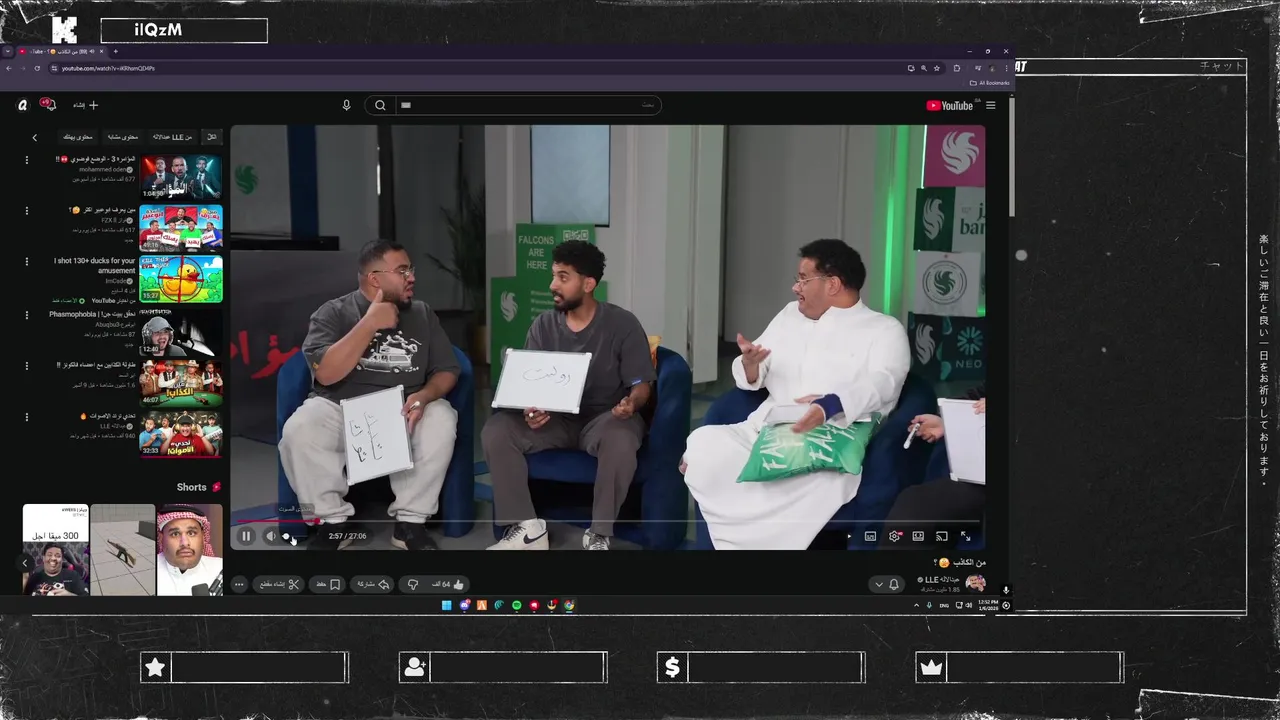Open more actions three-dot menu under video
1280x720 pixels.
coord(239,584)
